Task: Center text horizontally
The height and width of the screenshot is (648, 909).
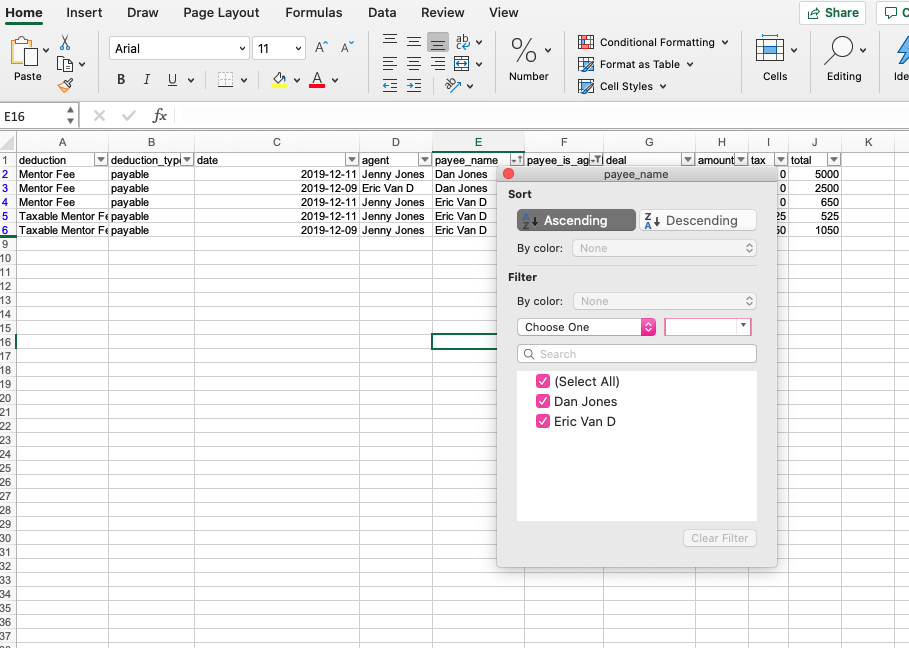Action: click(414, 64)
